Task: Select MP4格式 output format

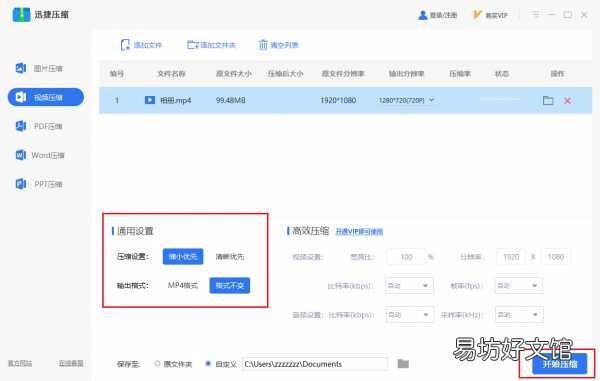Action: tap(183, 285)
